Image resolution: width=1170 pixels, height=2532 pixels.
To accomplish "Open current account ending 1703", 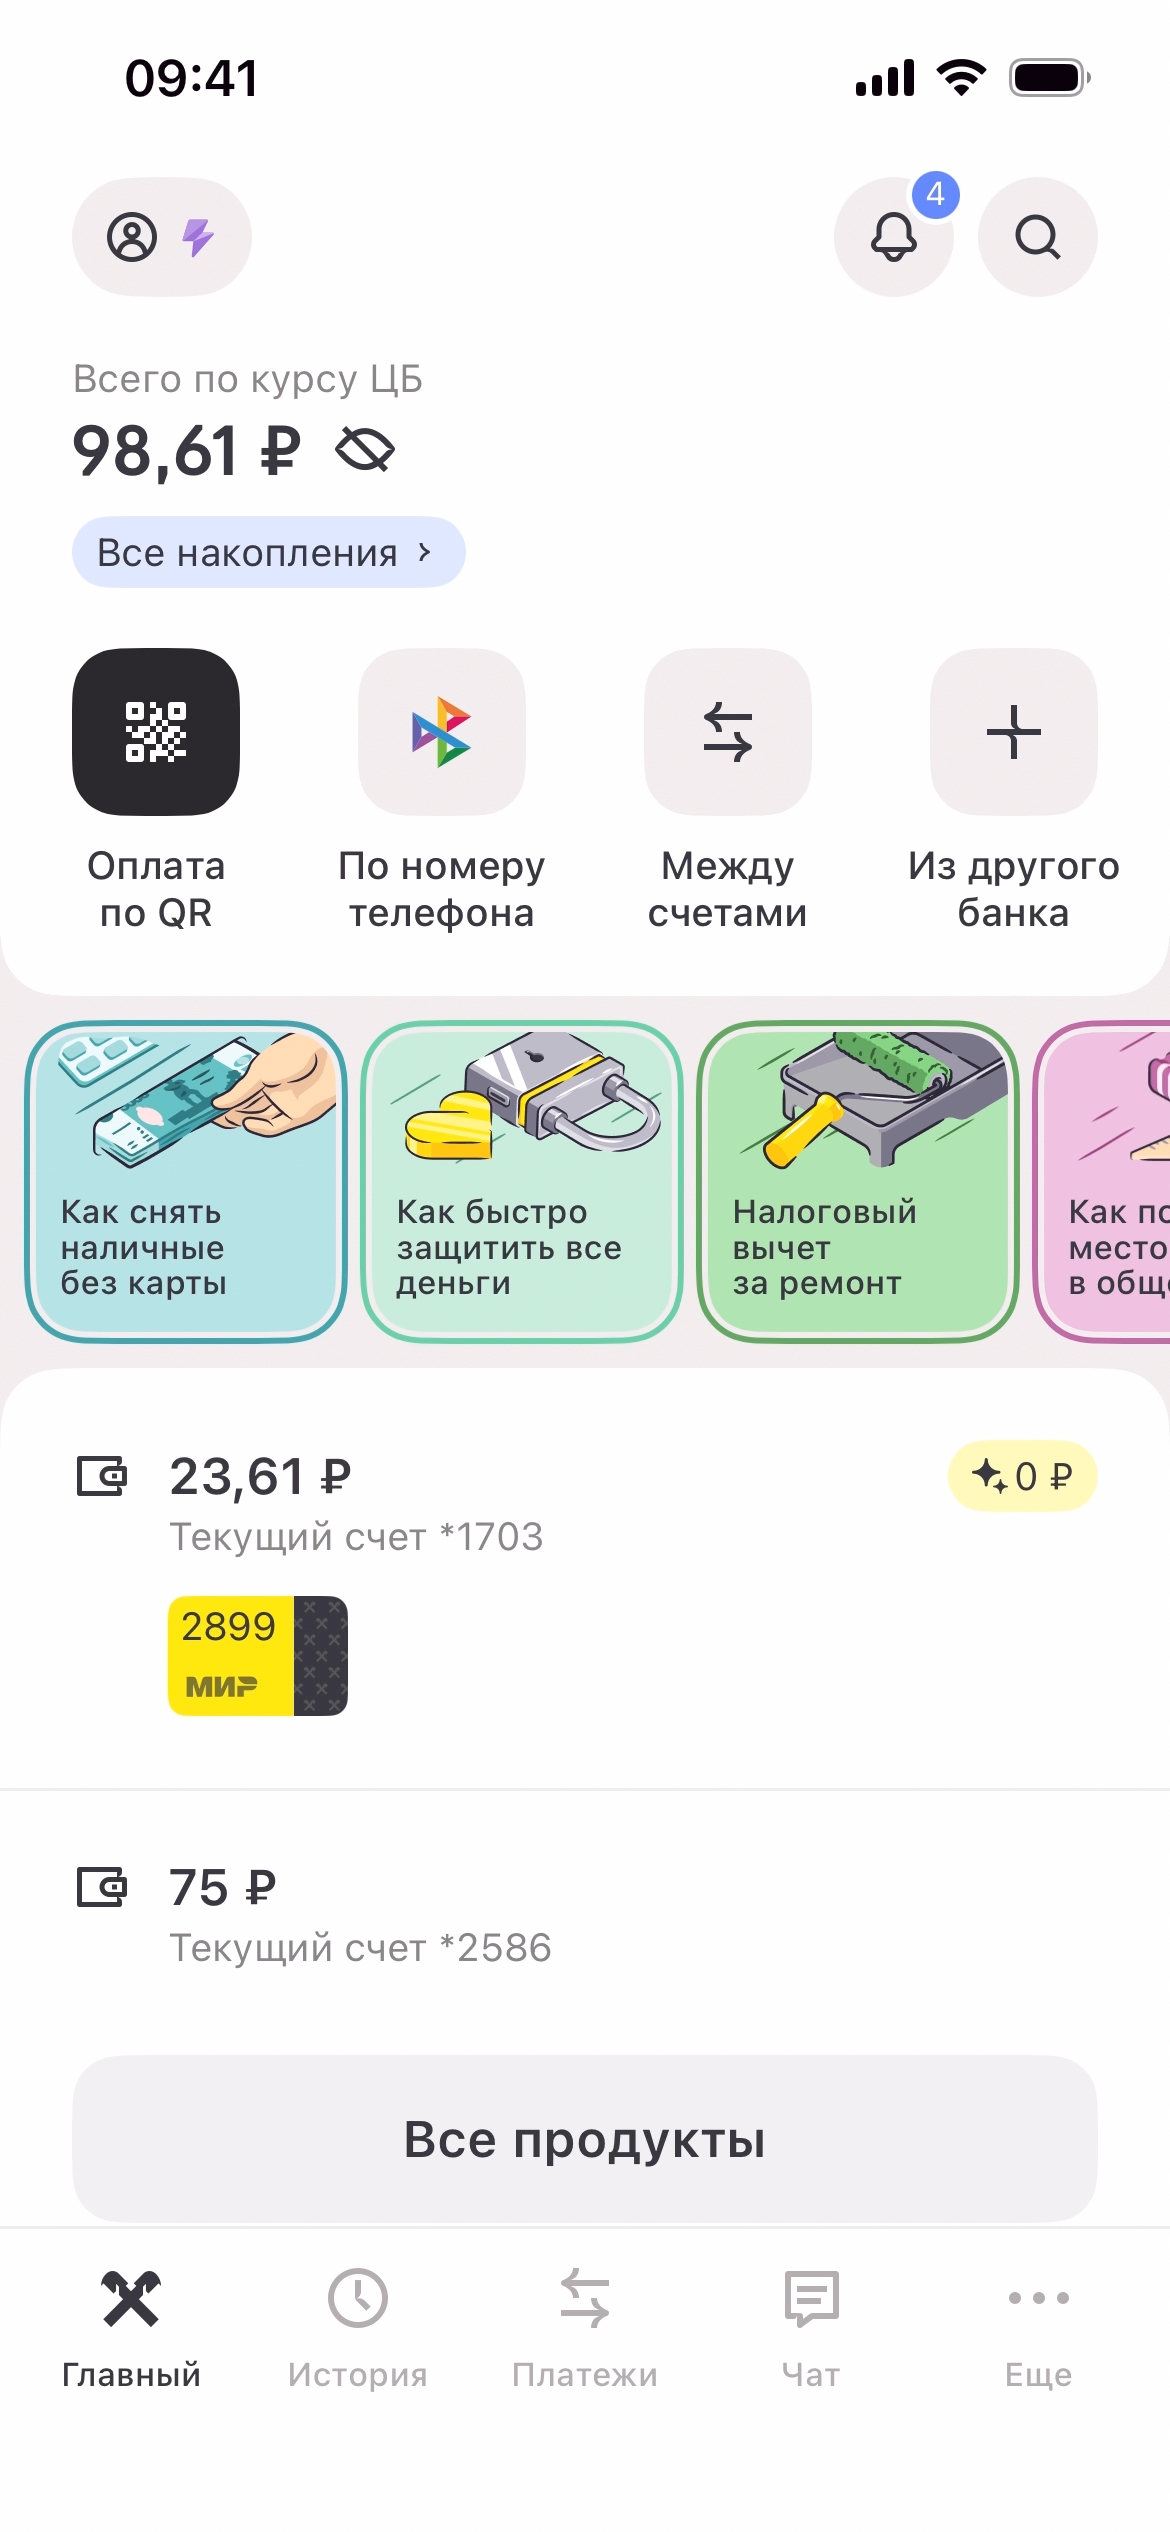I will (x=355, y=1504).
